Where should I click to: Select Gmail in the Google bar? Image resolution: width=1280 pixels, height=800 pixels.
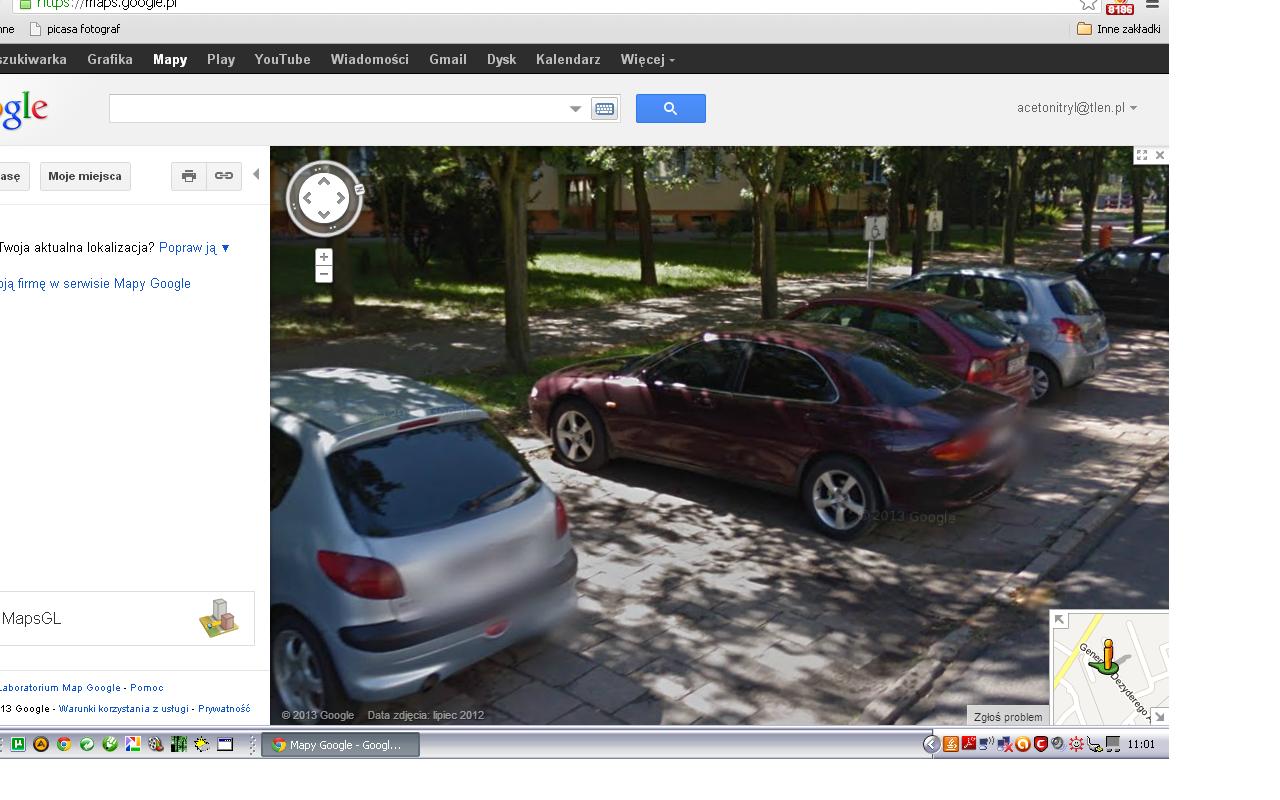coord(448,59)
